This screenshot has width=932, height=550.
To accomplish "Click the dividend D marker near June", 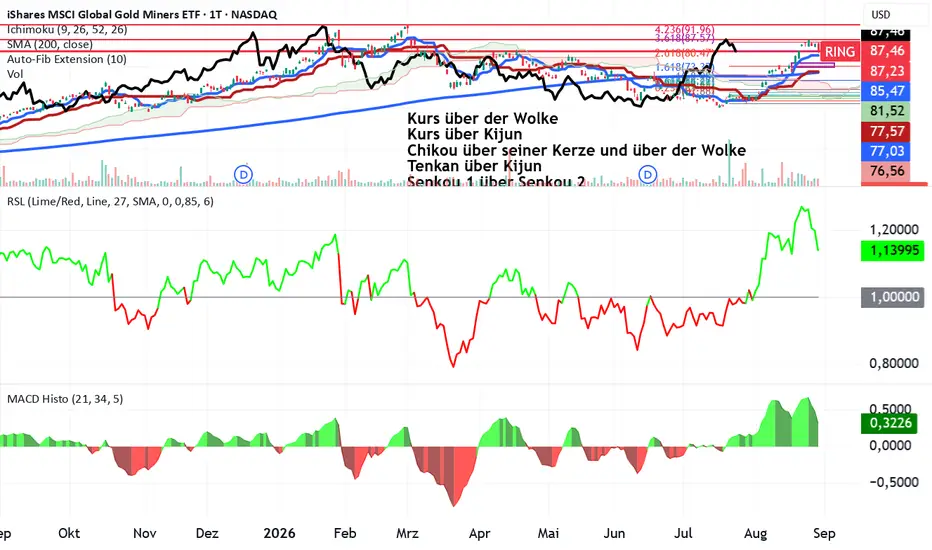I will tap(647, 175).
